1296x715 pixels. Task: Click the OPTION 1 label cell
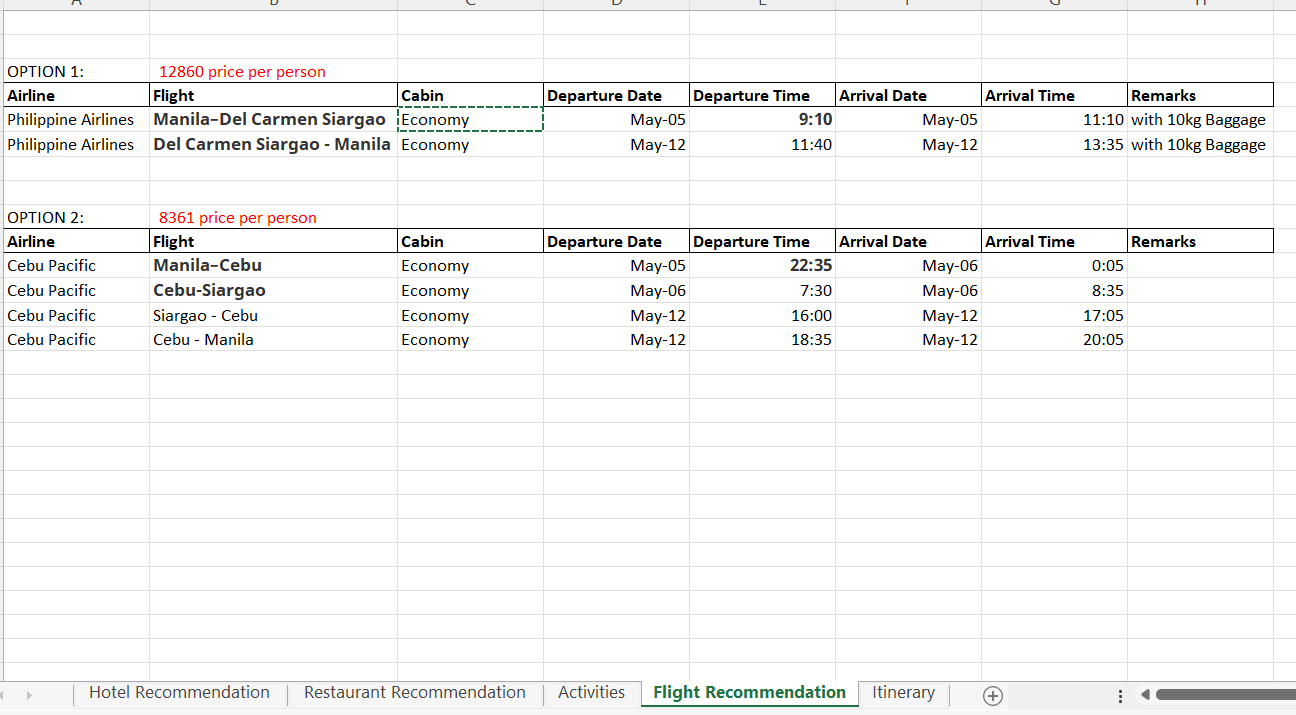(46, 72)
